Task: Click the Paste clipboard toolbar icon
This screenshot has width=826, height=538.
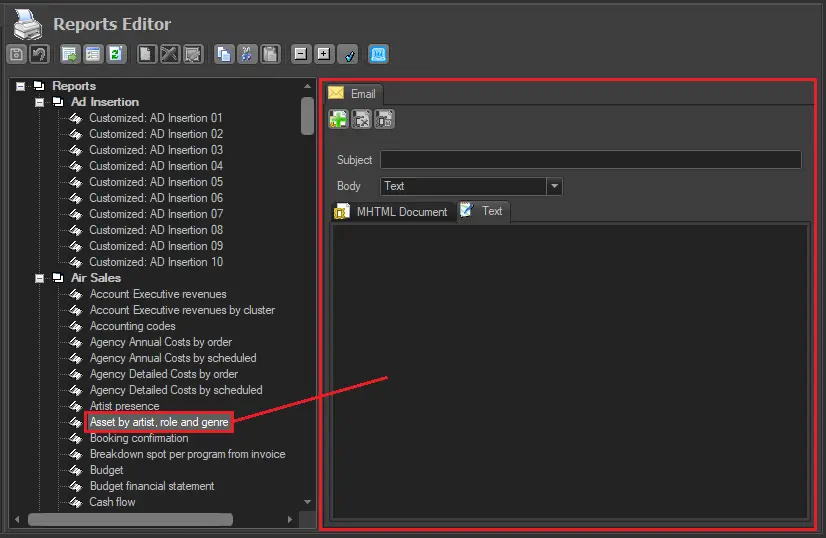Action: click(x=270, y=54)
